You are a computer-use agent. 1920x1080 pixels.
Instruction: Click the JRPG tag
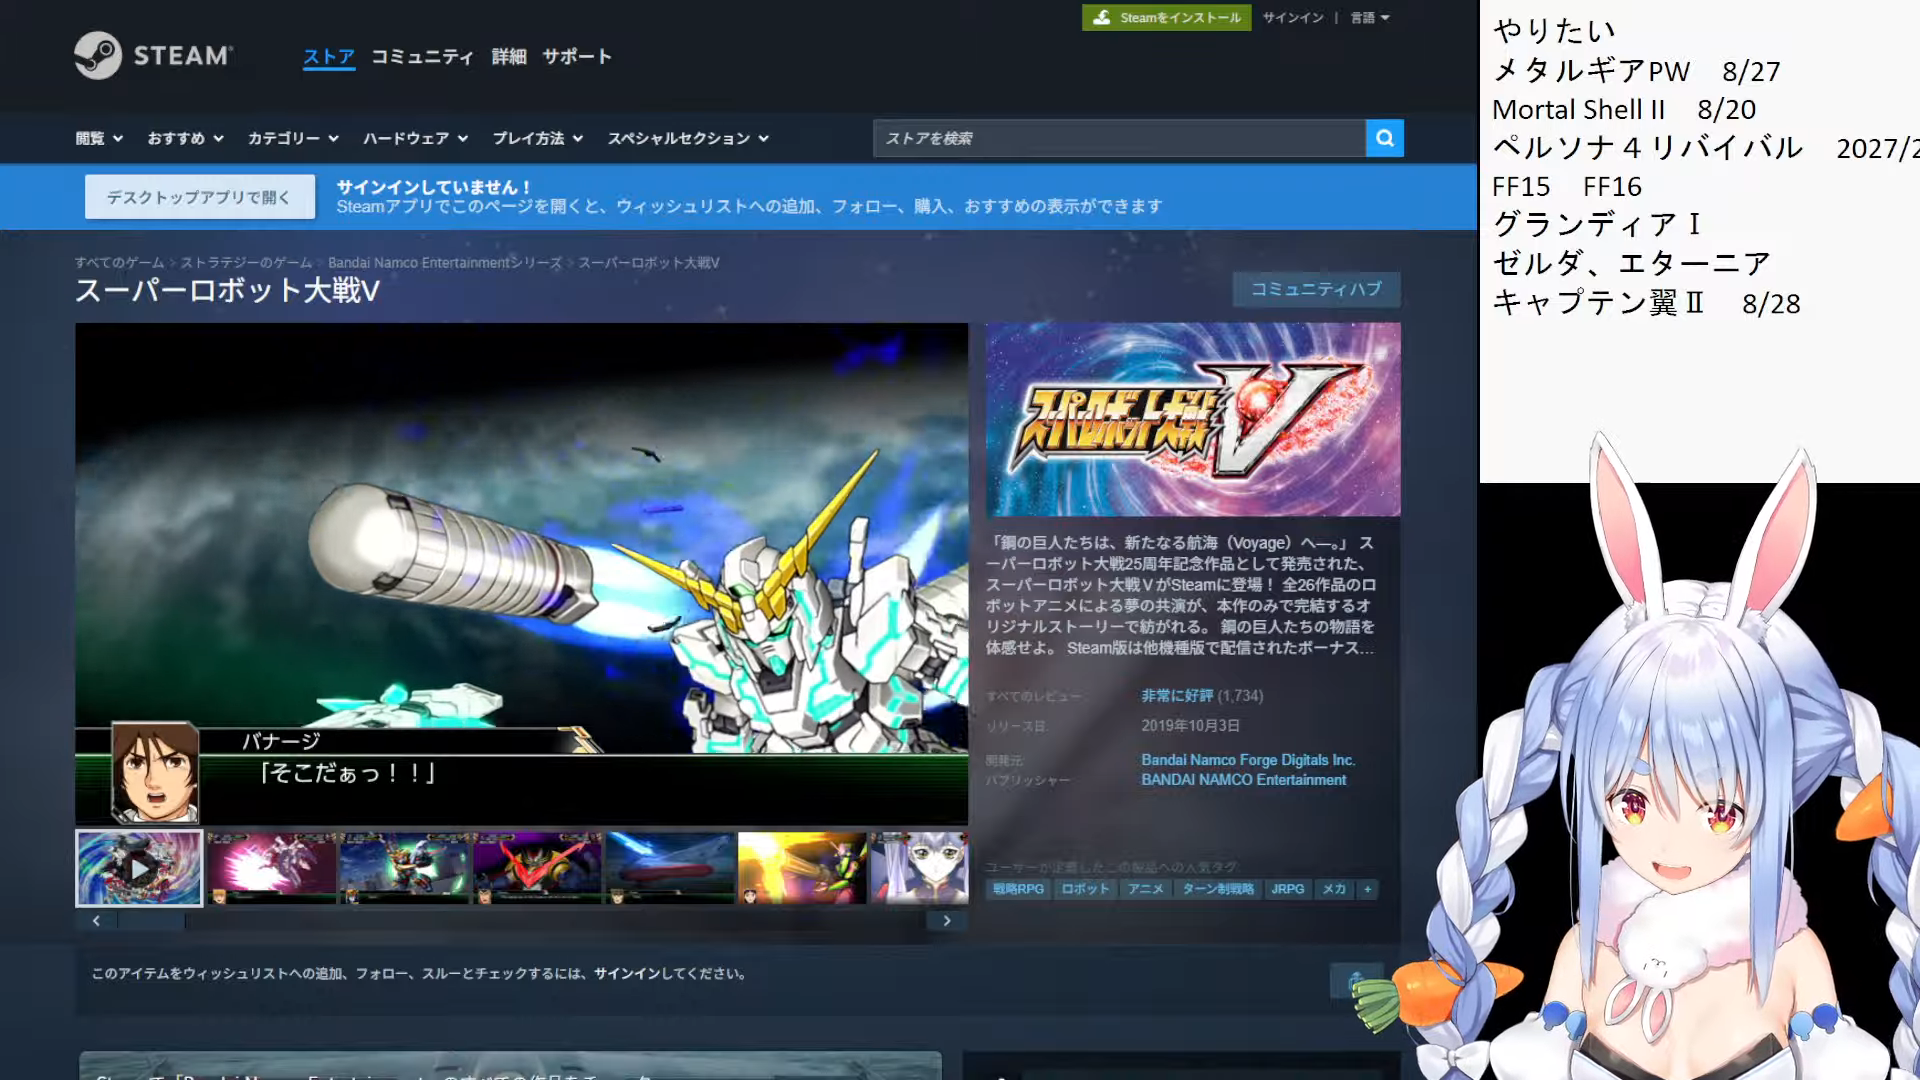pos(1287,889)
